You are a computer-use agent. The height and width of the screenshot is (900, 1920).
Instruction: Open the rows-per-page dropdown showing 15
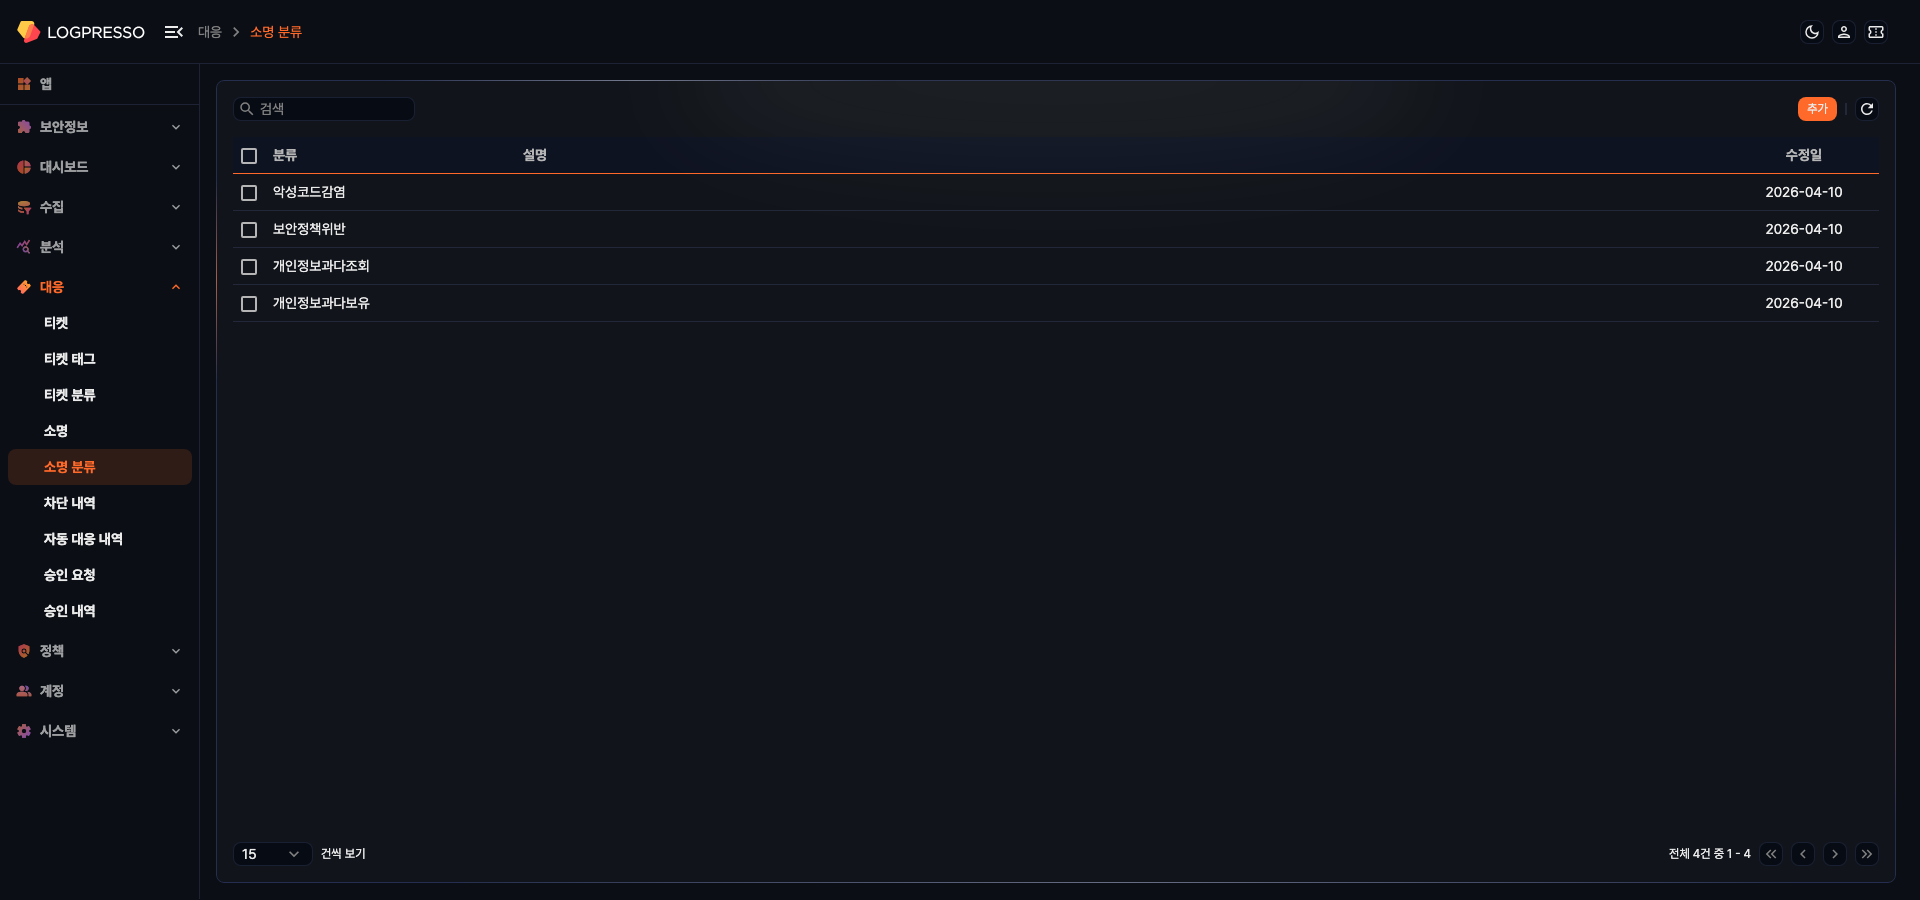(x=271, y=854)
